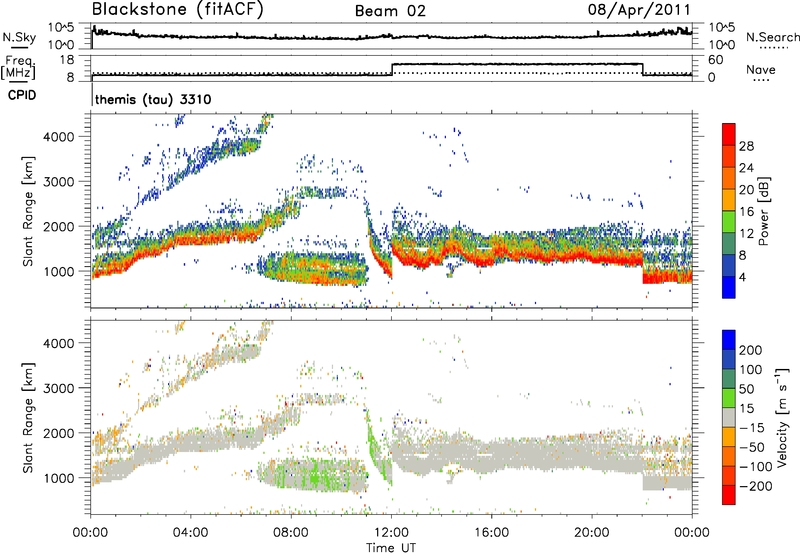The width and height of the screenshot is (800, 554).
Task: Click the "Freq. [MHz]" axis label
Action: 18,67
